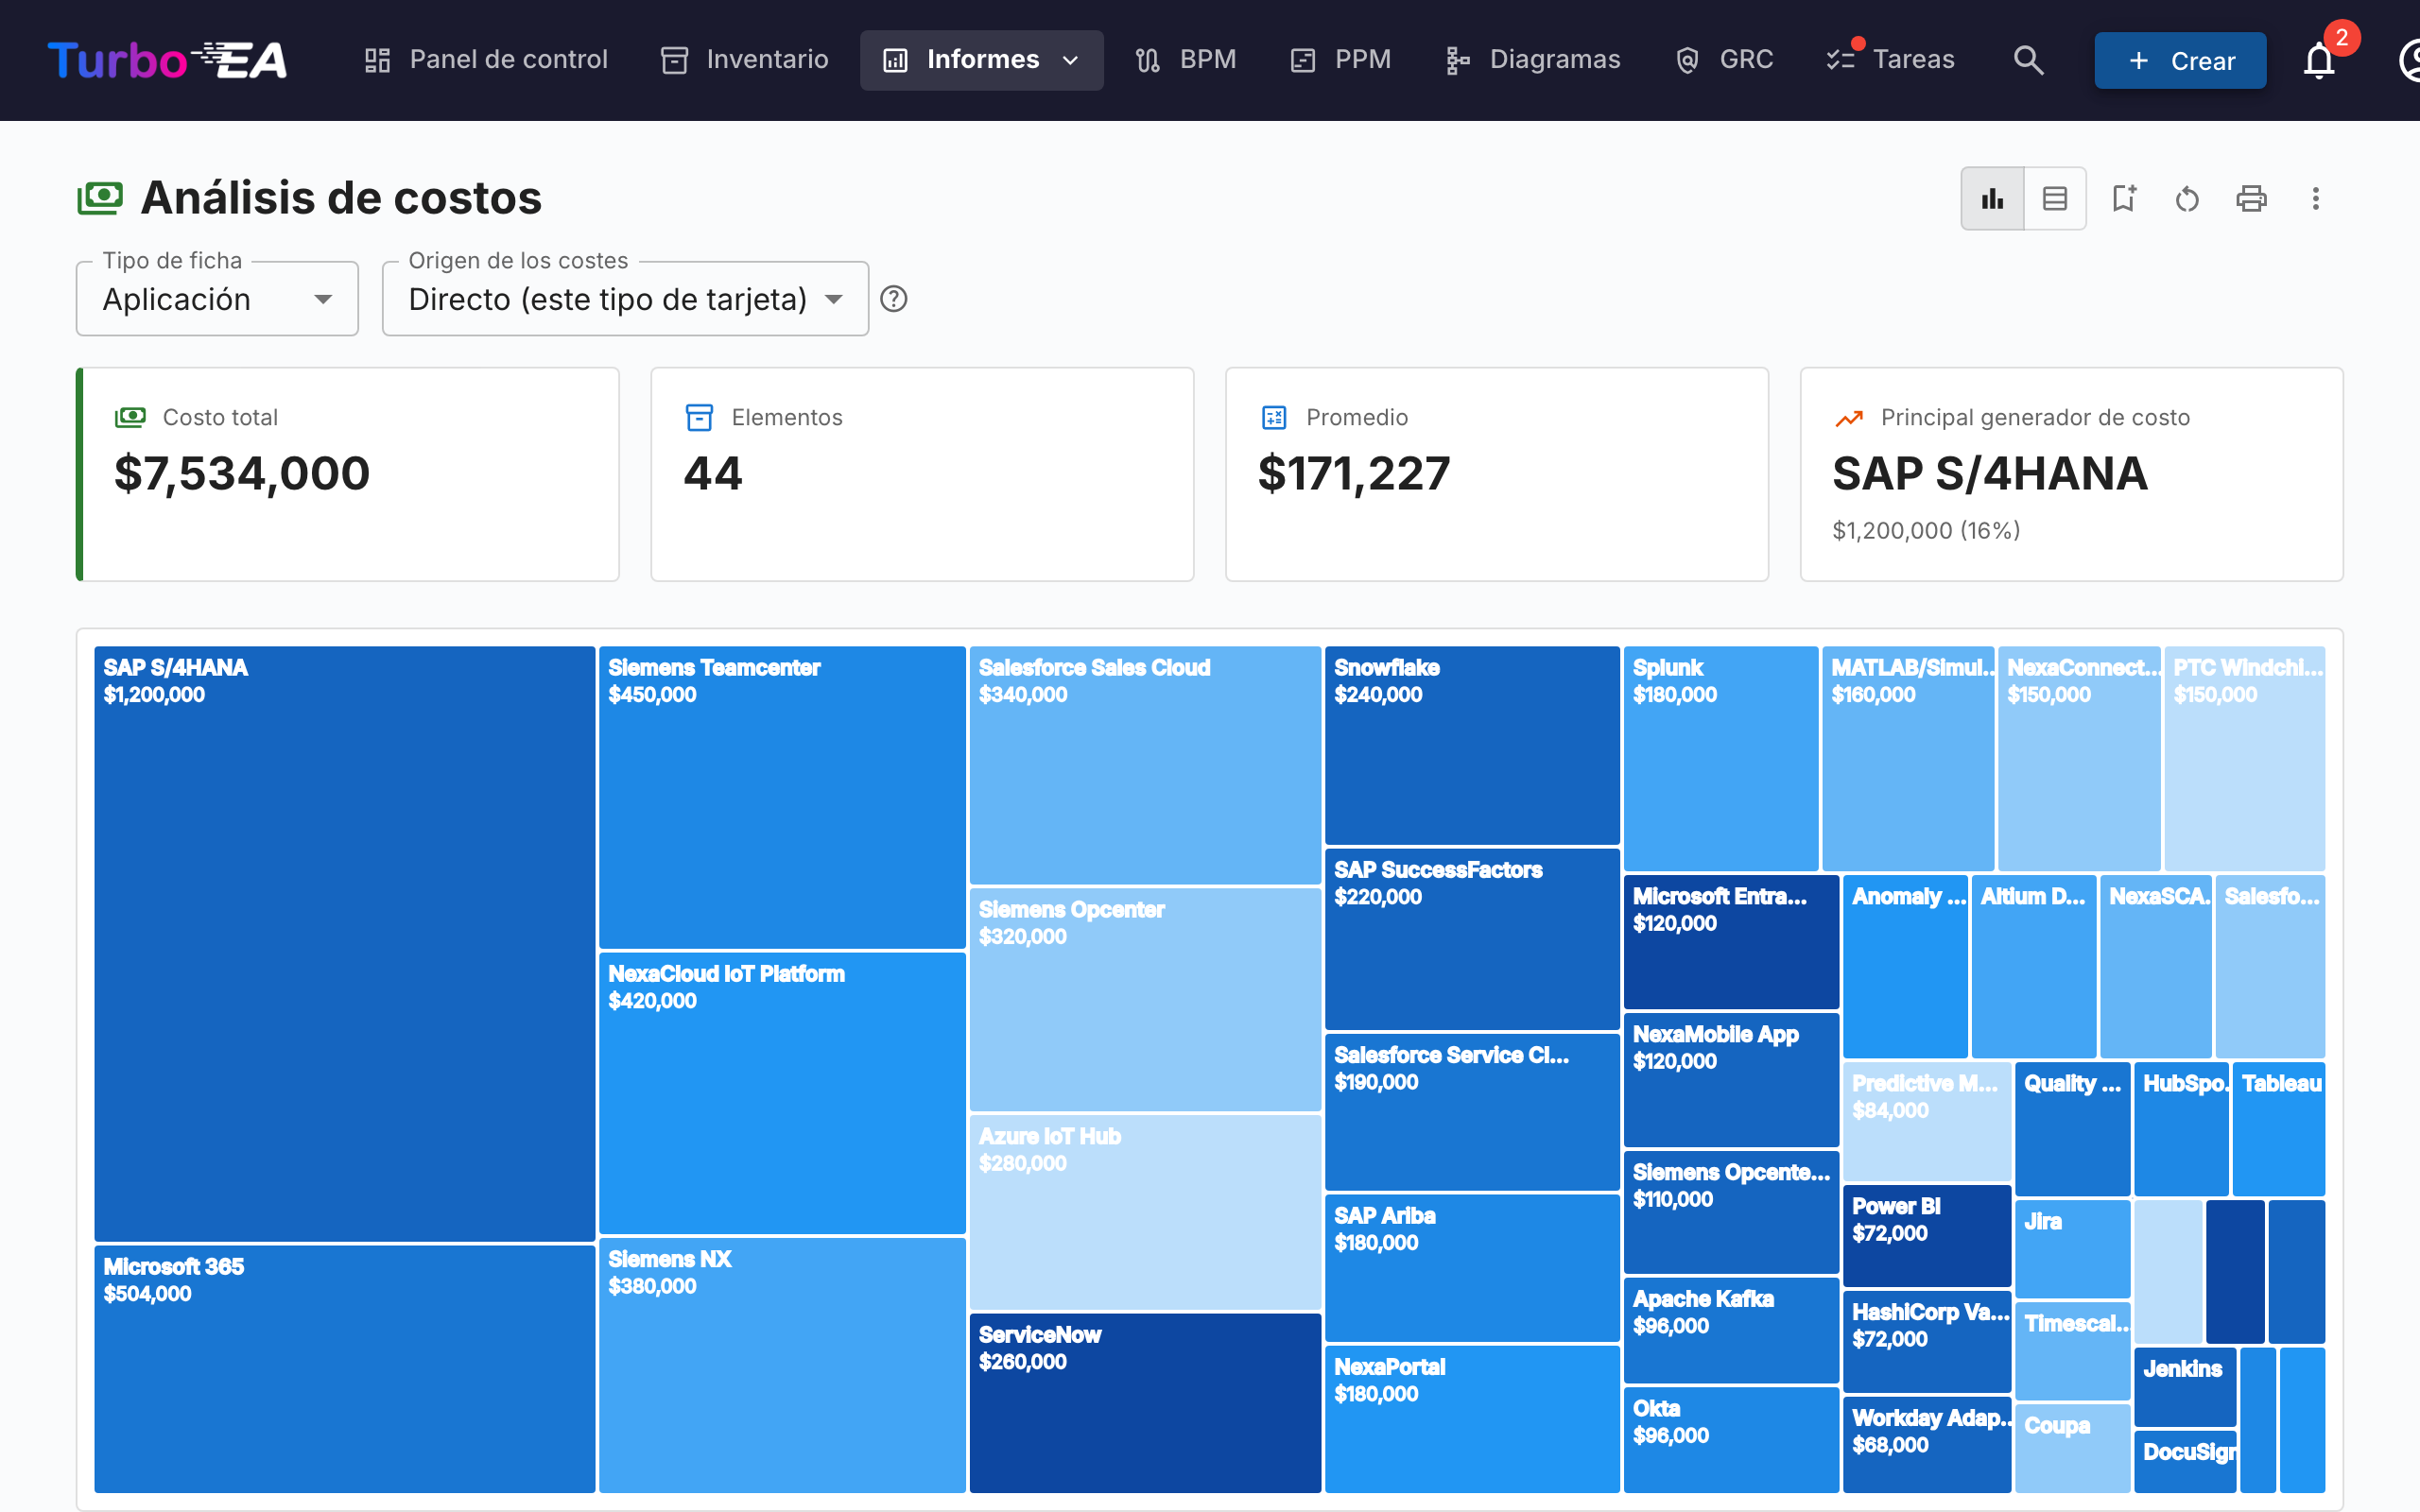This screenshot has height=1512, width=2420.
Task: Click the Turbo EA logo
Action: pyautogui.click(x=168, y=60)
